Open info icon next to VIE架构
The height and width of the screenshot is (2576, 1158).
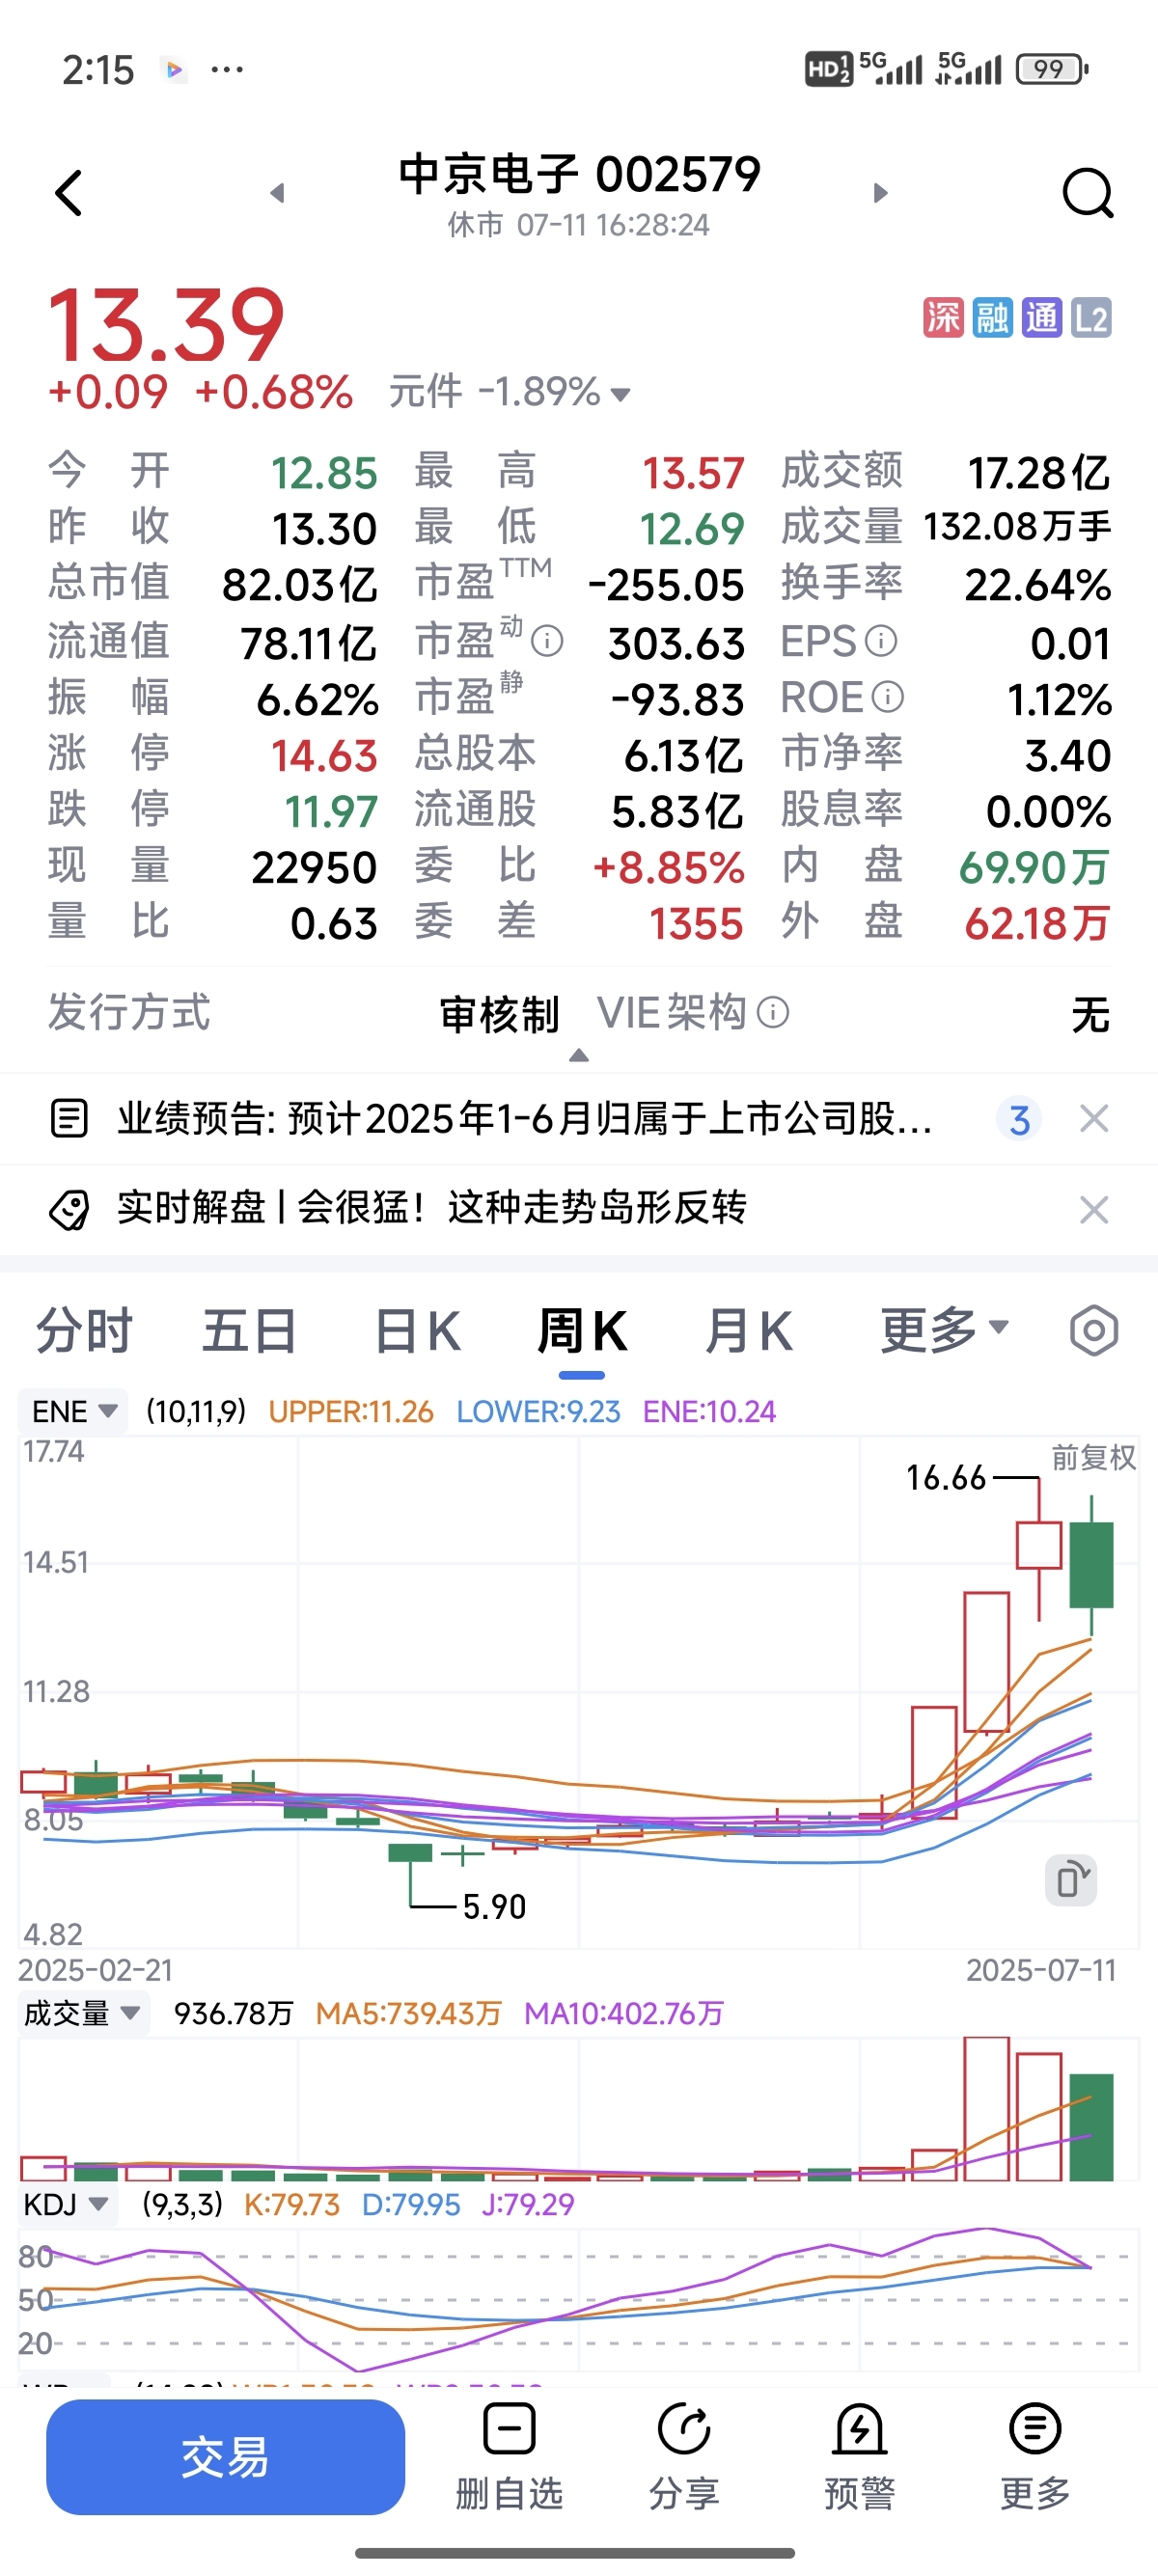773,1013
